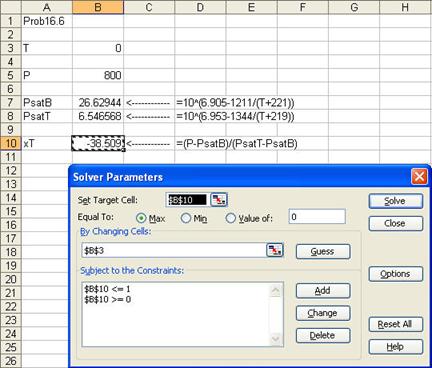Open Solver Options
Screen dimensions: 432x368
point(396,274)
